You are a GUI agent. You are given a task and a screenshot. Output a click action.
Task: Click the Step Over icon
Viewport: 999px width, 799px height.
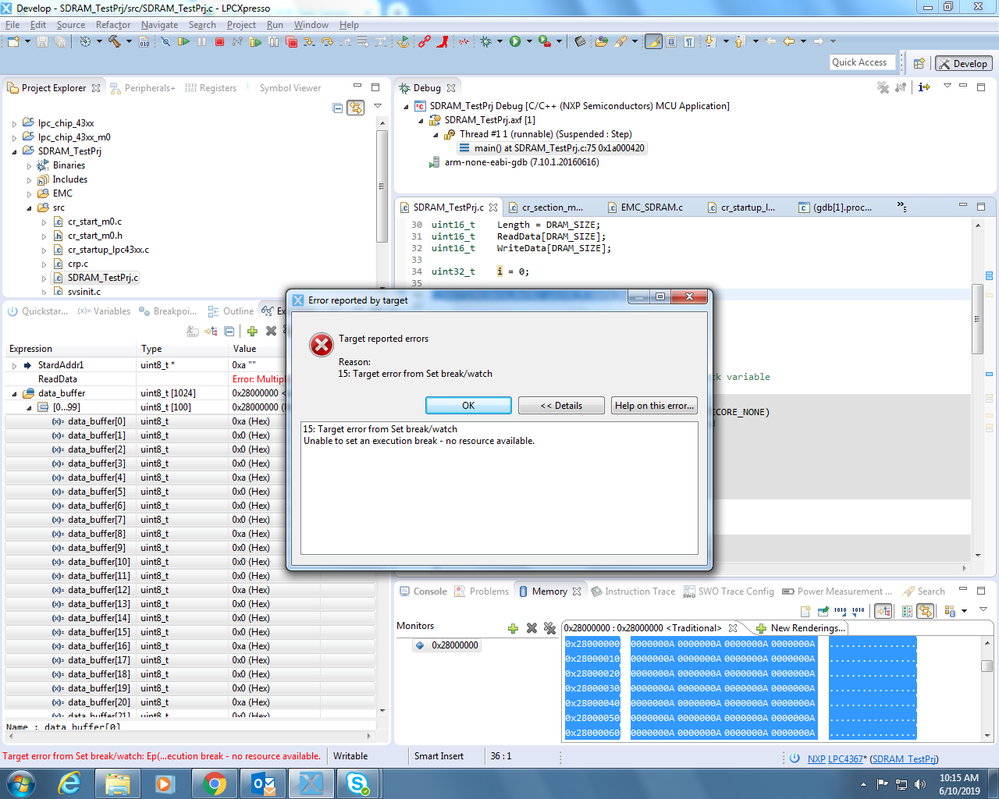click(327, 42)
